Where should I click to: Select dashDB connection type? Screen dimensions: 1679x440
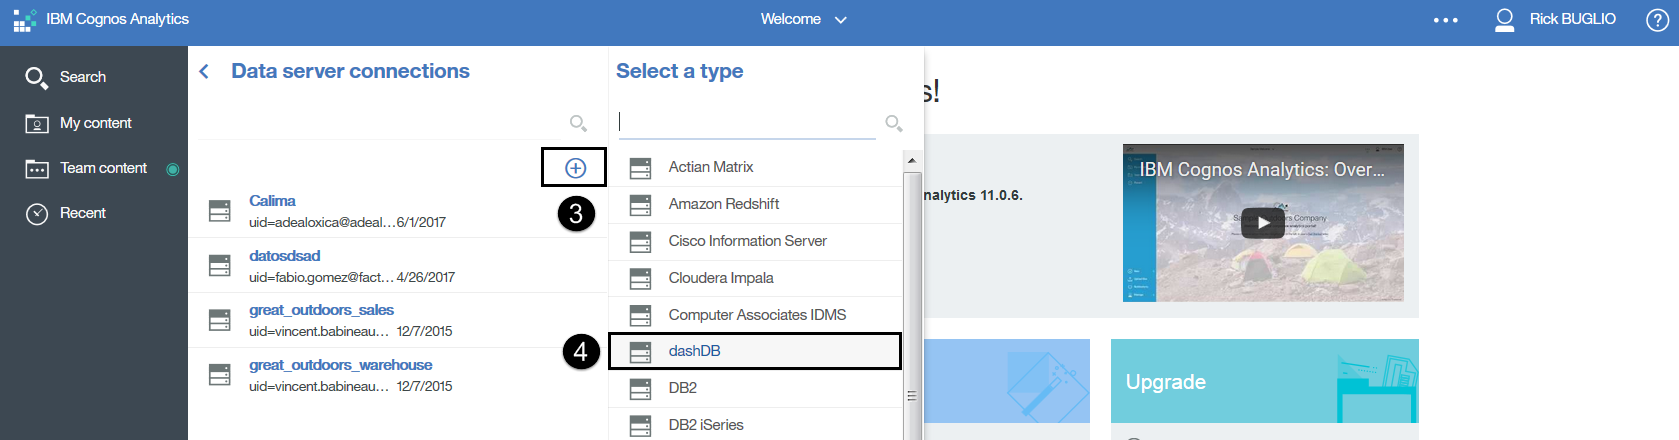pyautogui.click(x=755, y=351)
